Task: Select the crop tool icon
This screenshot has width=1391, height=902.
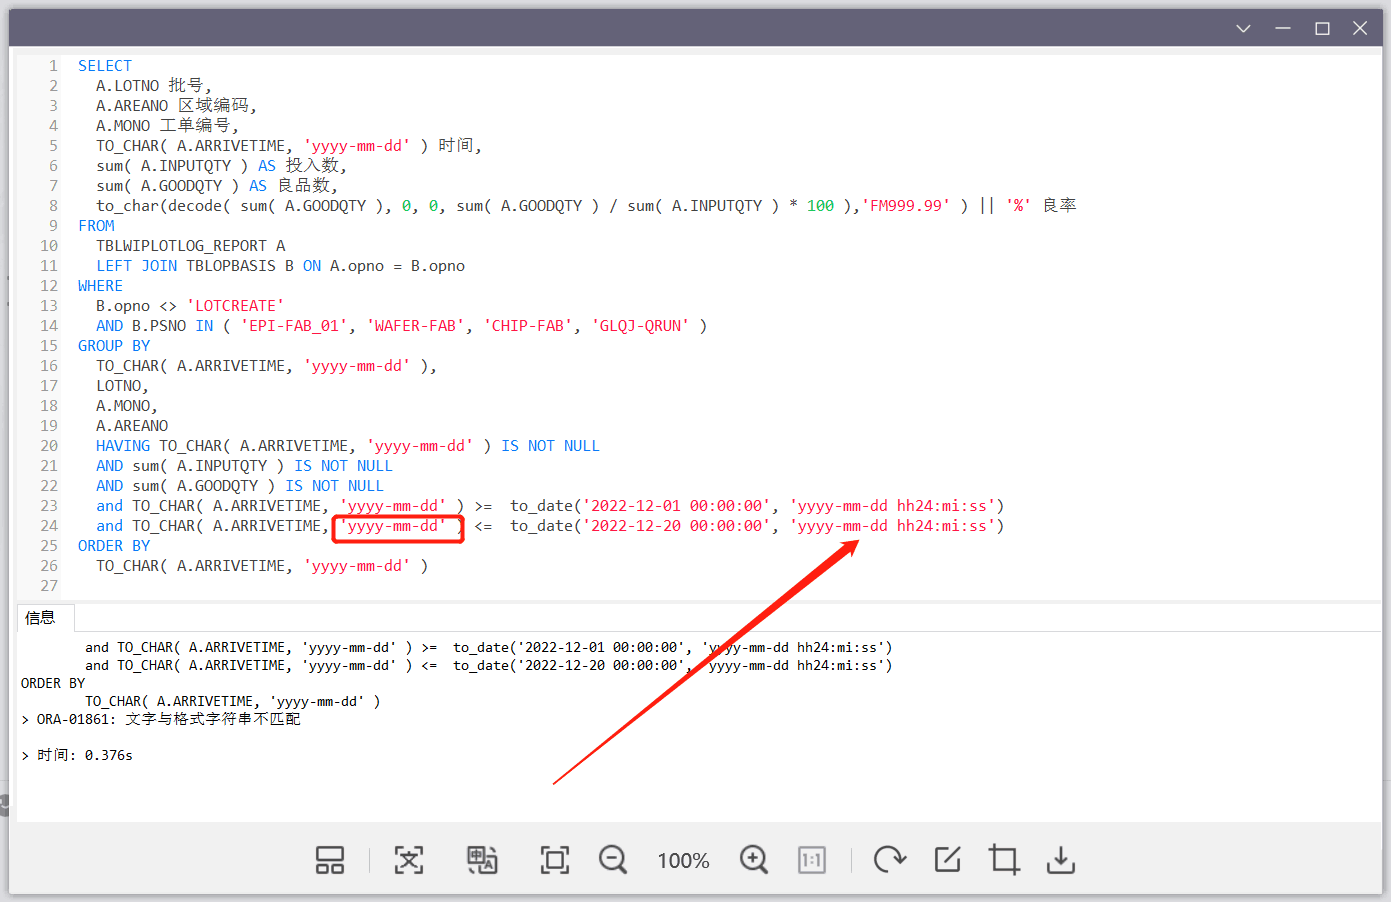Action: click(x=1004, y=860)
